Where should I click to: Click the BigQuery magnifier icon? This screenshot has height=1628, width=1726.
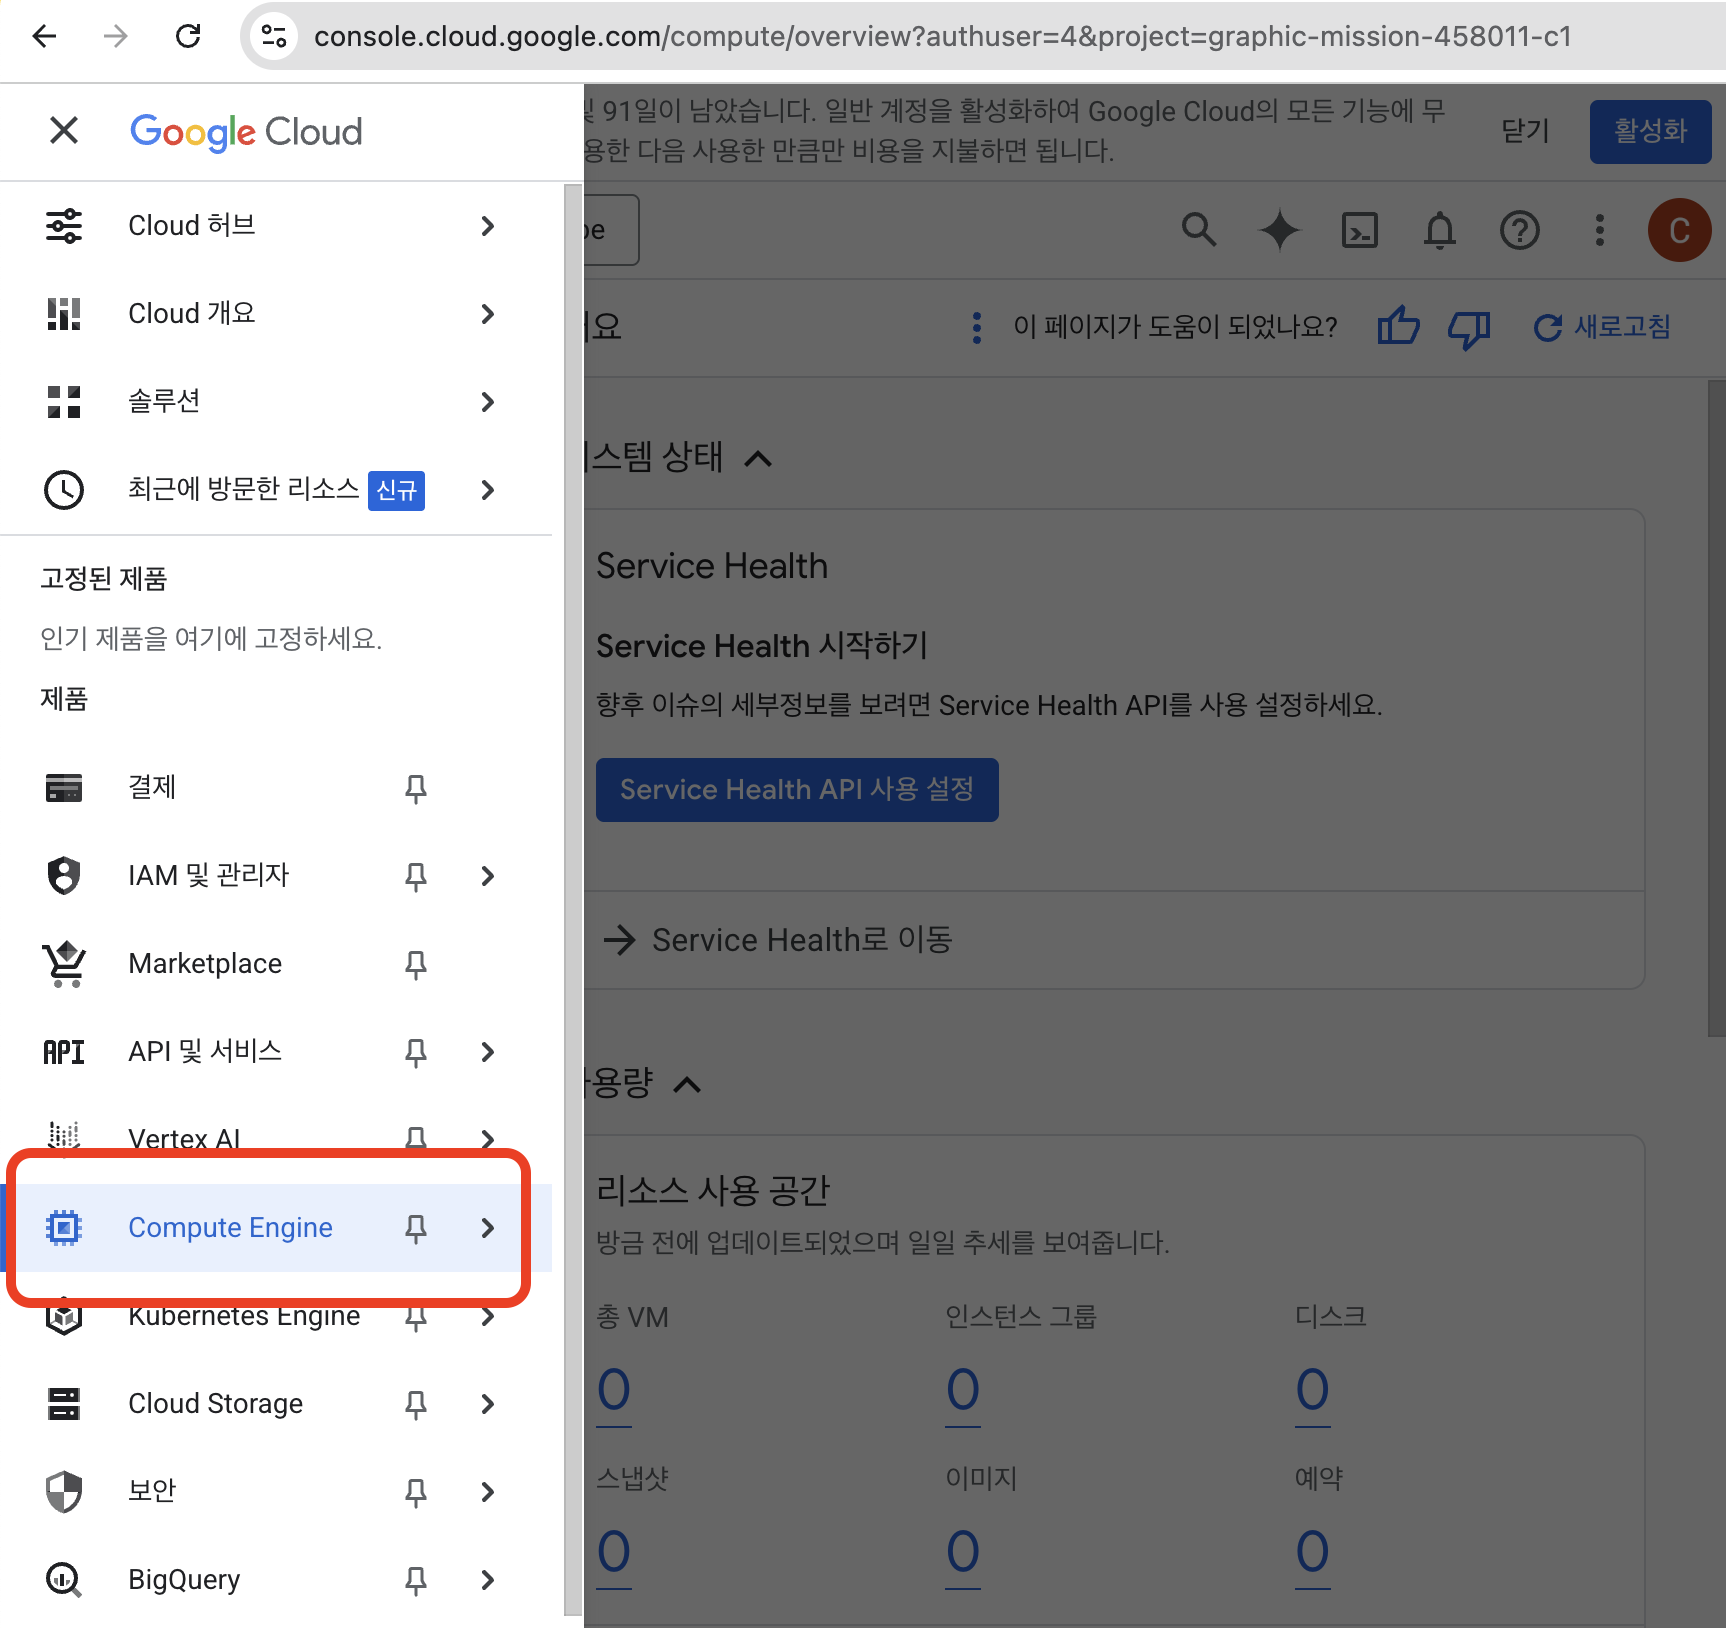(64, 1580)
